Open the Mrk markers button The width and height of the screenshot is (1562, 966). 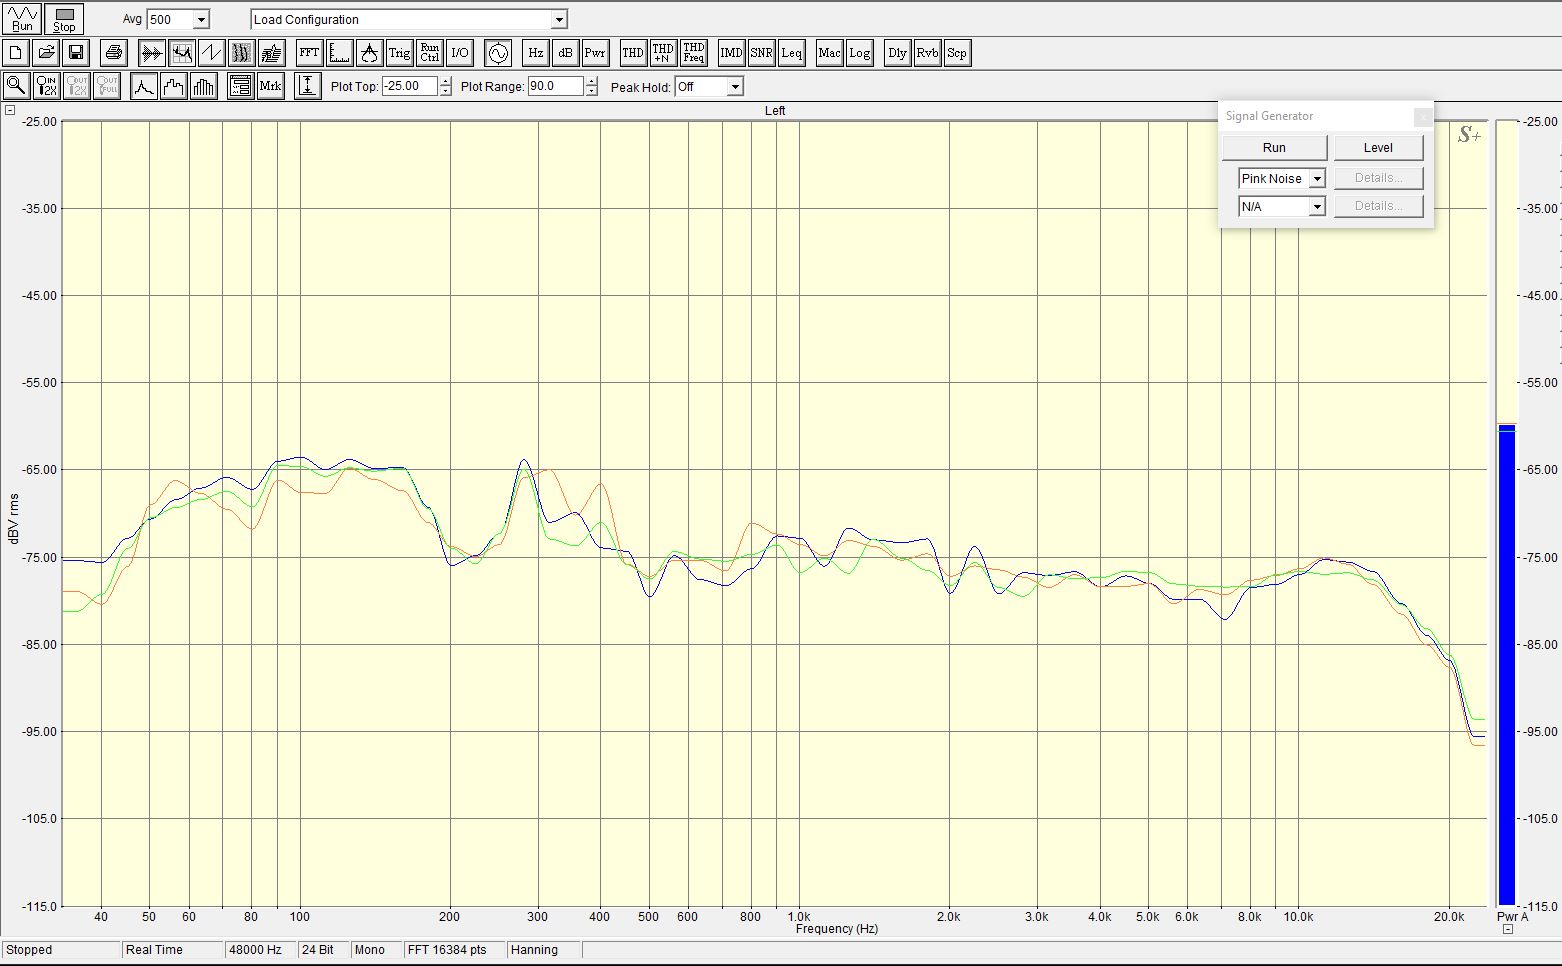271,86
